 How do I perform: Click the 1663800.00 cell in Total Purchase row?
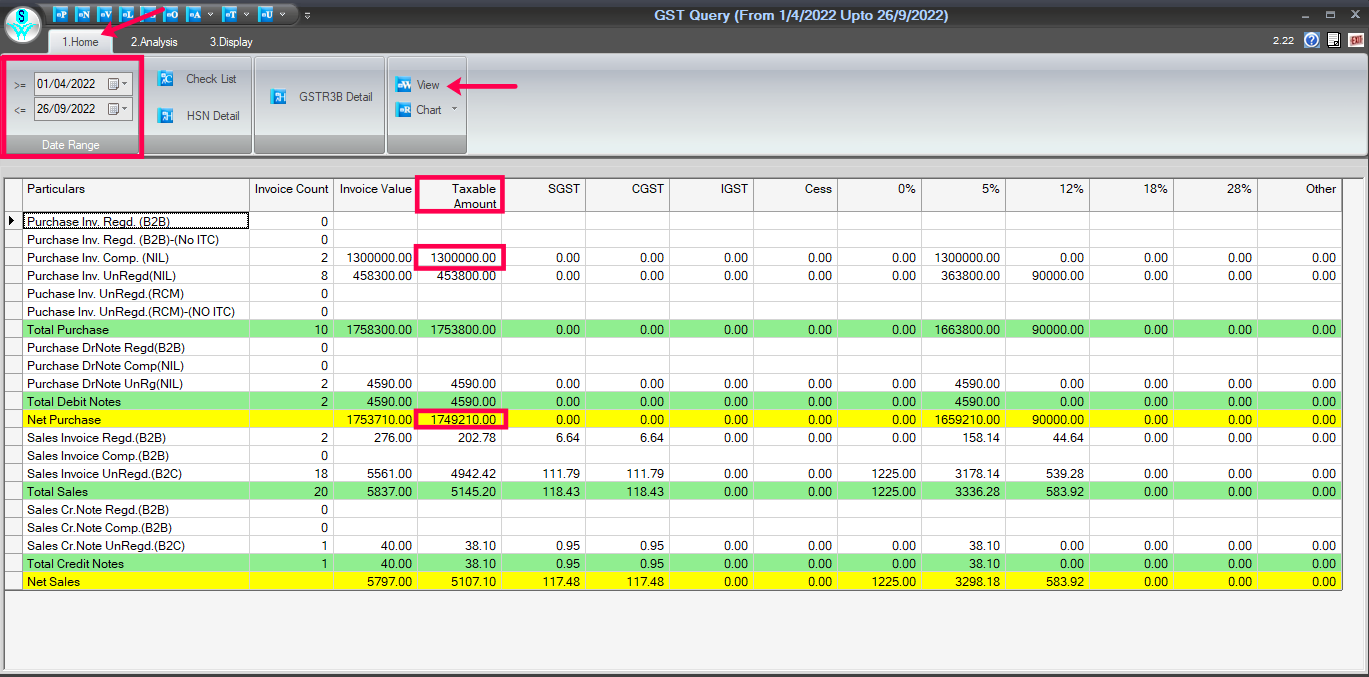[963, 329]
